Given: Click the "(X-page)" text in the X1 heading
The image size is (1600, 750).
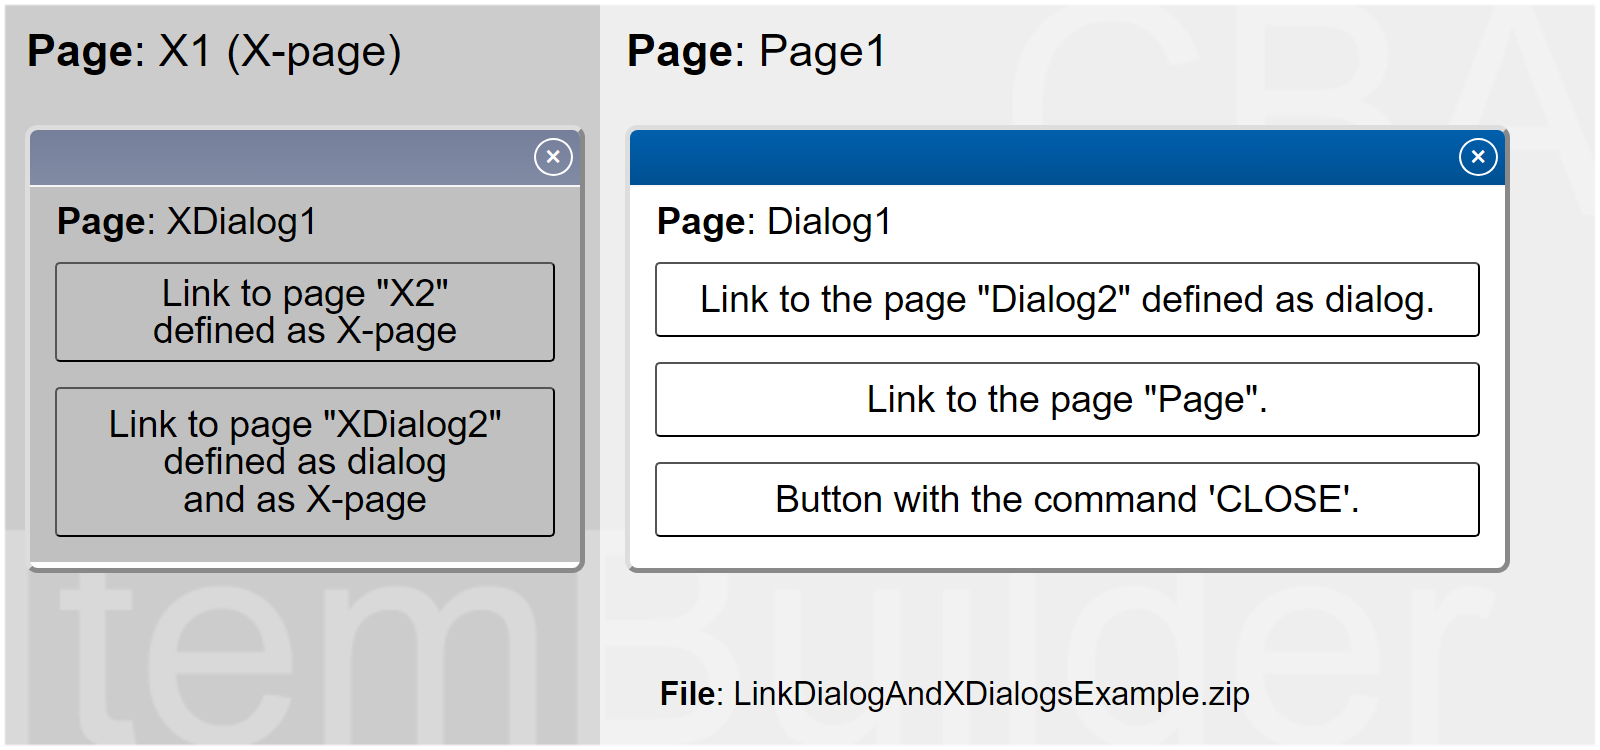Looking at the screenshot, I should 314,52.
